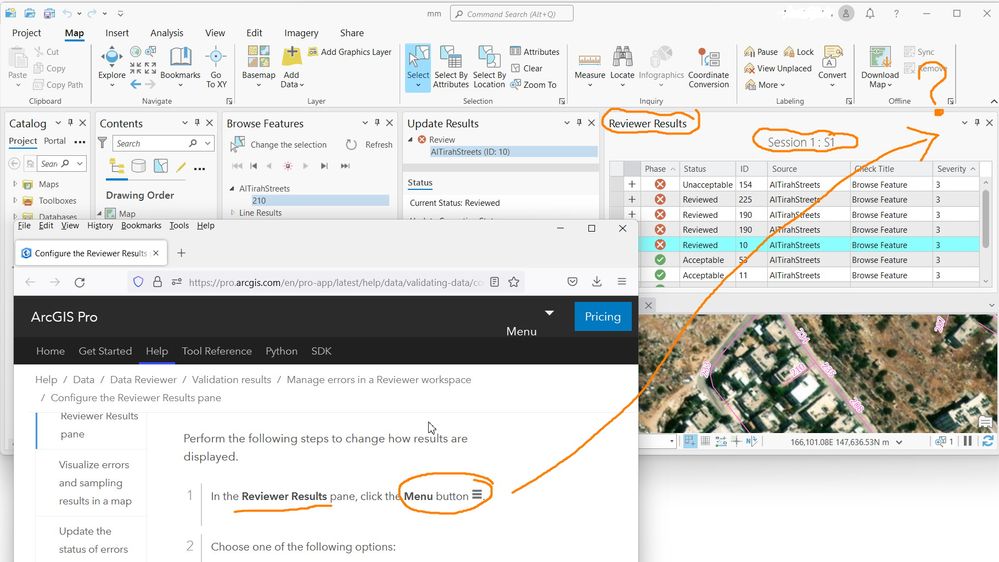
Task: Go to last feature in Browse Features
Action: pyautogui.click(x=345, y=166)
